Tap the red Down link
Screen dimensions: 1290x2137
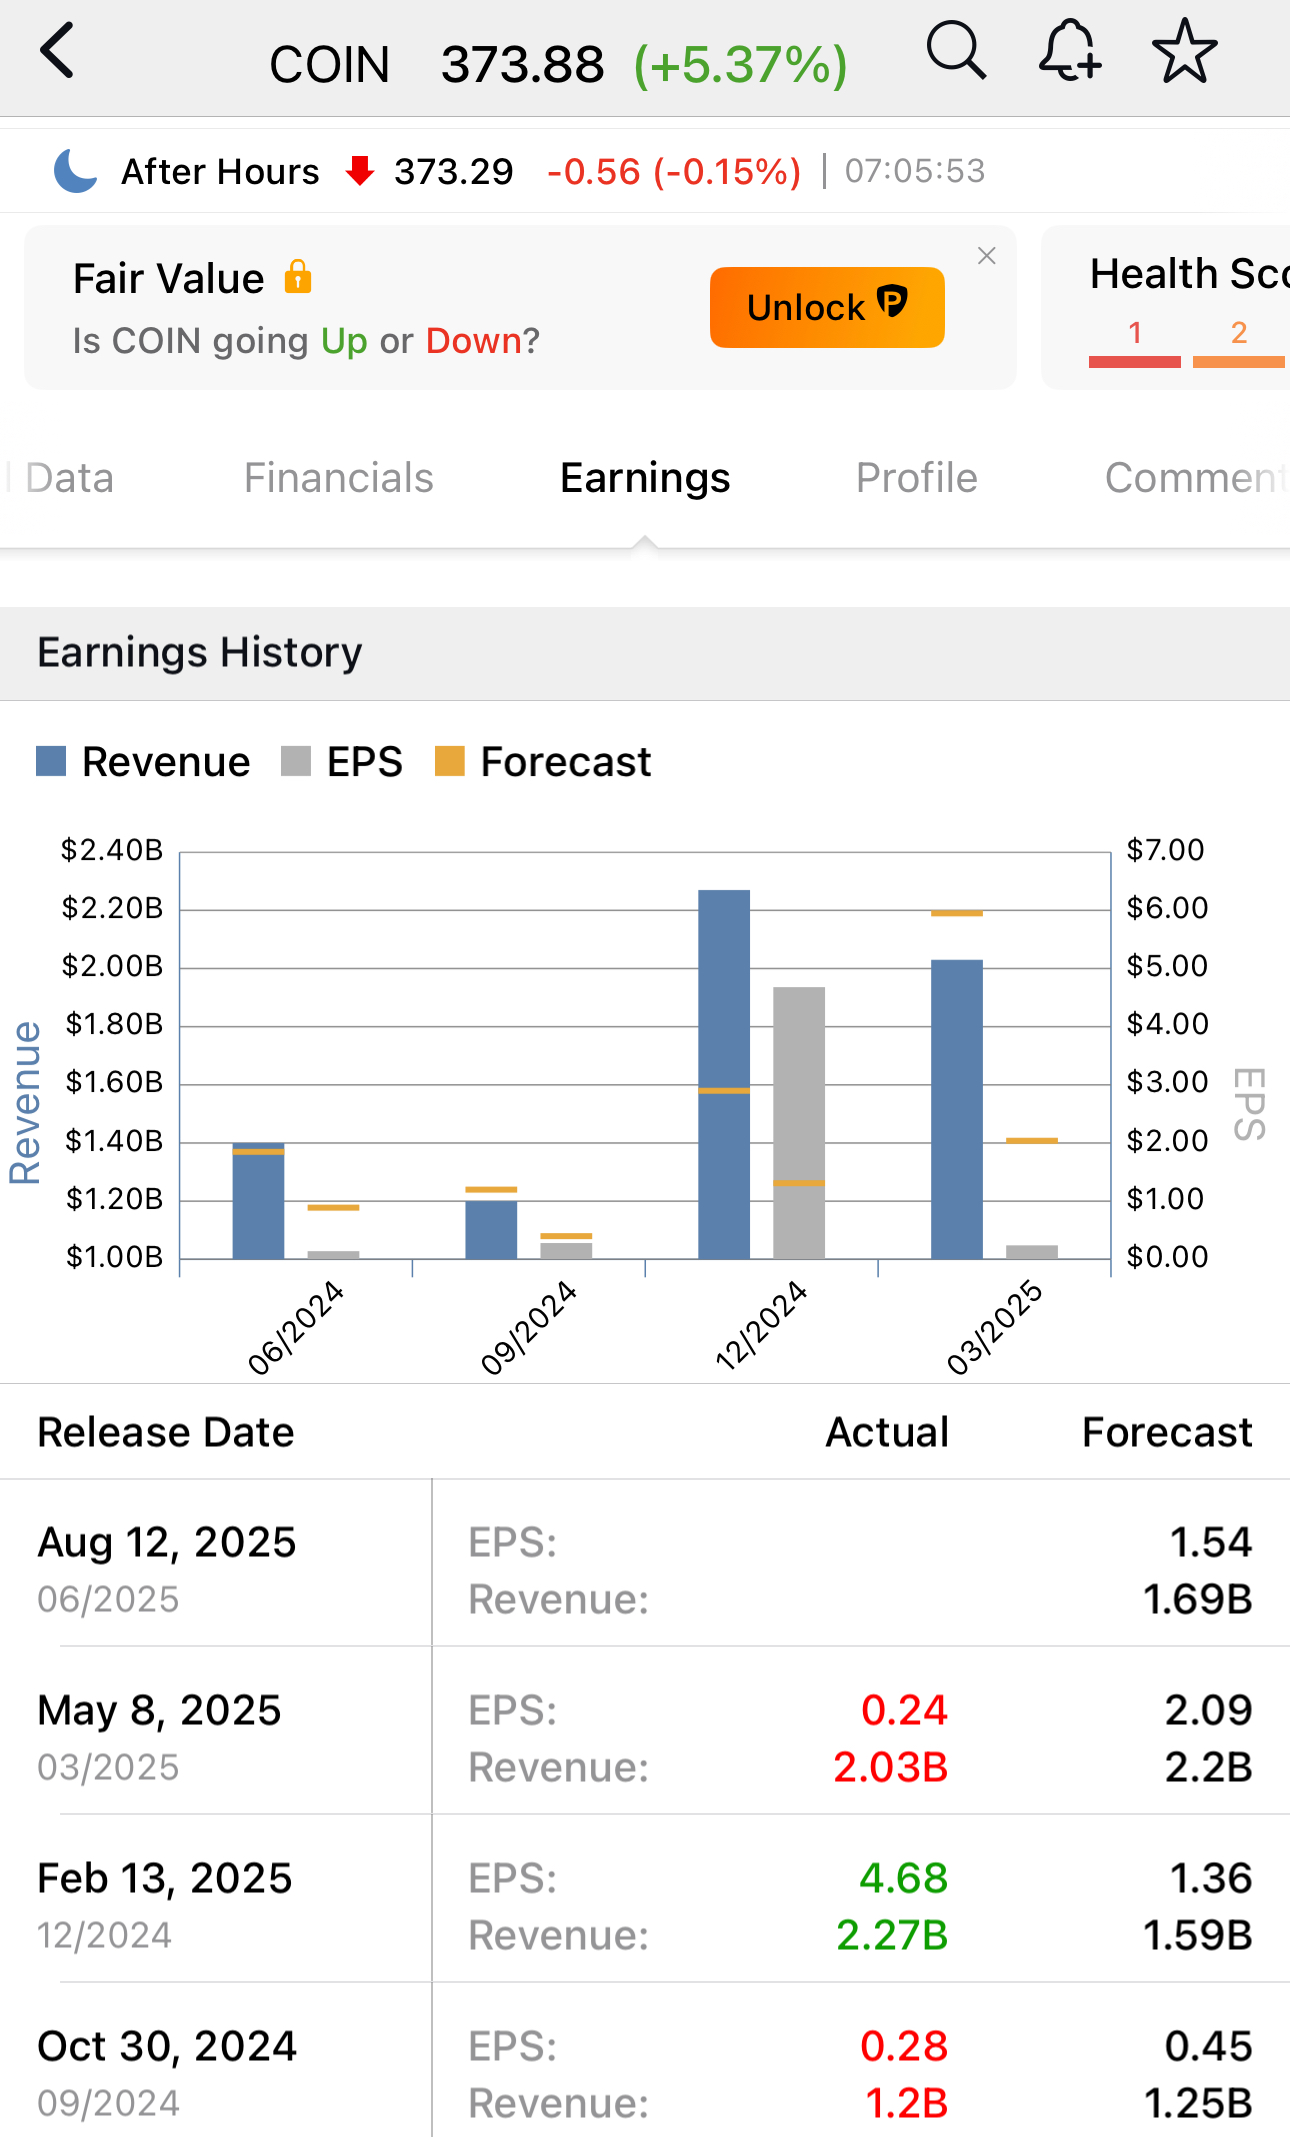click(474, 341)
